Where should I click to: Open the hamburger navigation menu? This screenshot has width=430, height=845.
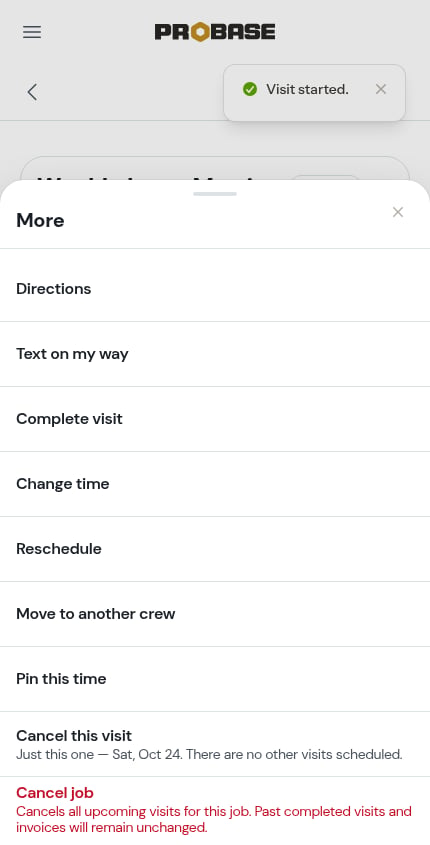32,32
